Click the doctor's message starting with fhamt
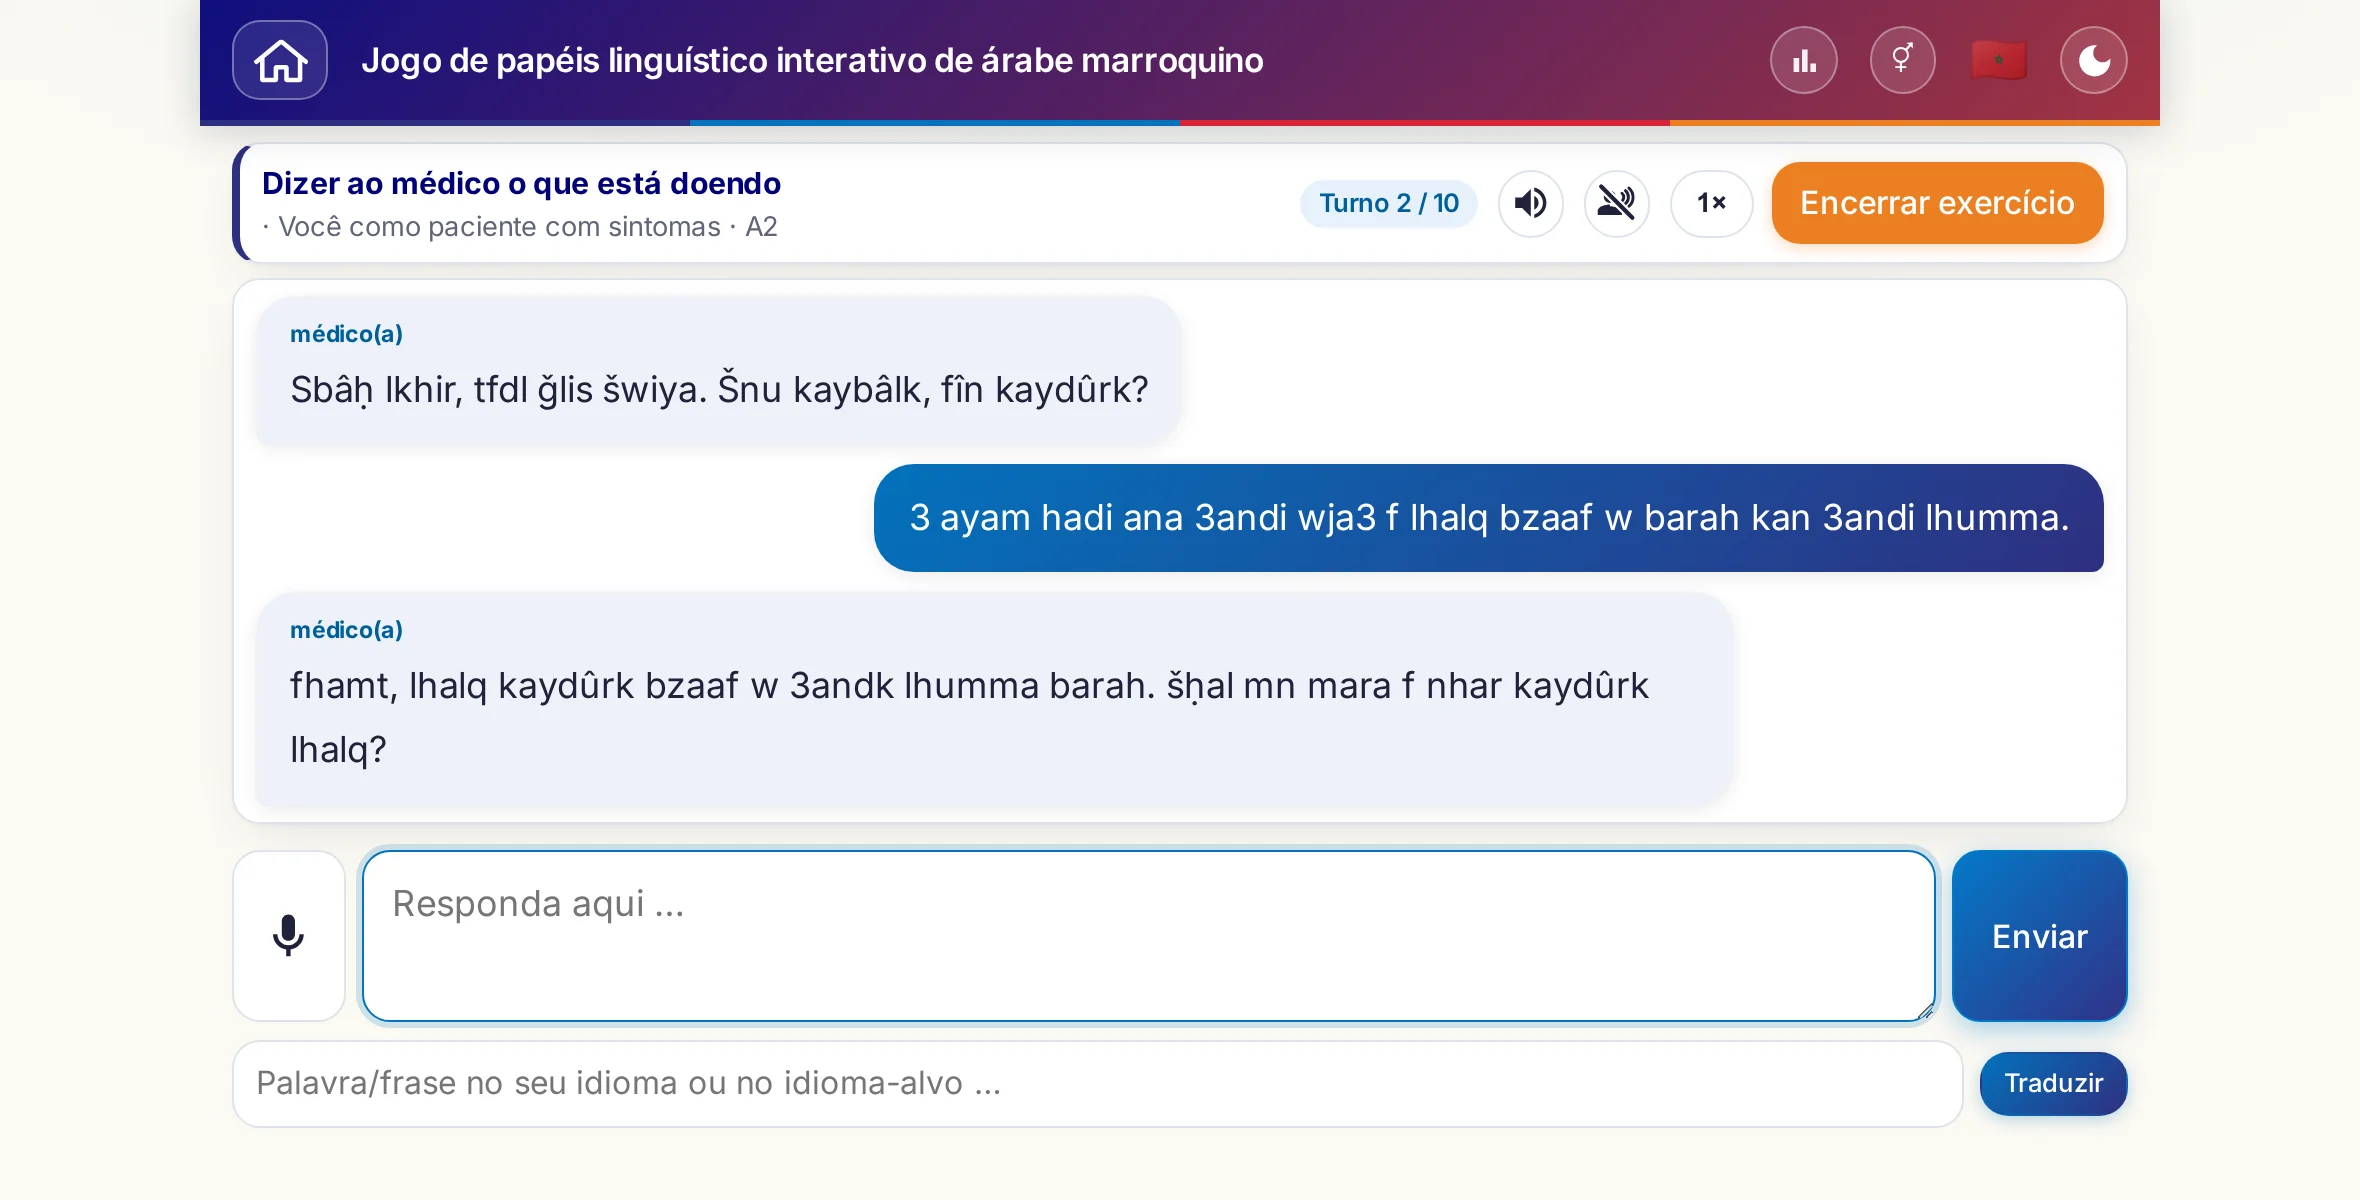Viewport: 2360px width, 1200px height. tap(994, 699)
